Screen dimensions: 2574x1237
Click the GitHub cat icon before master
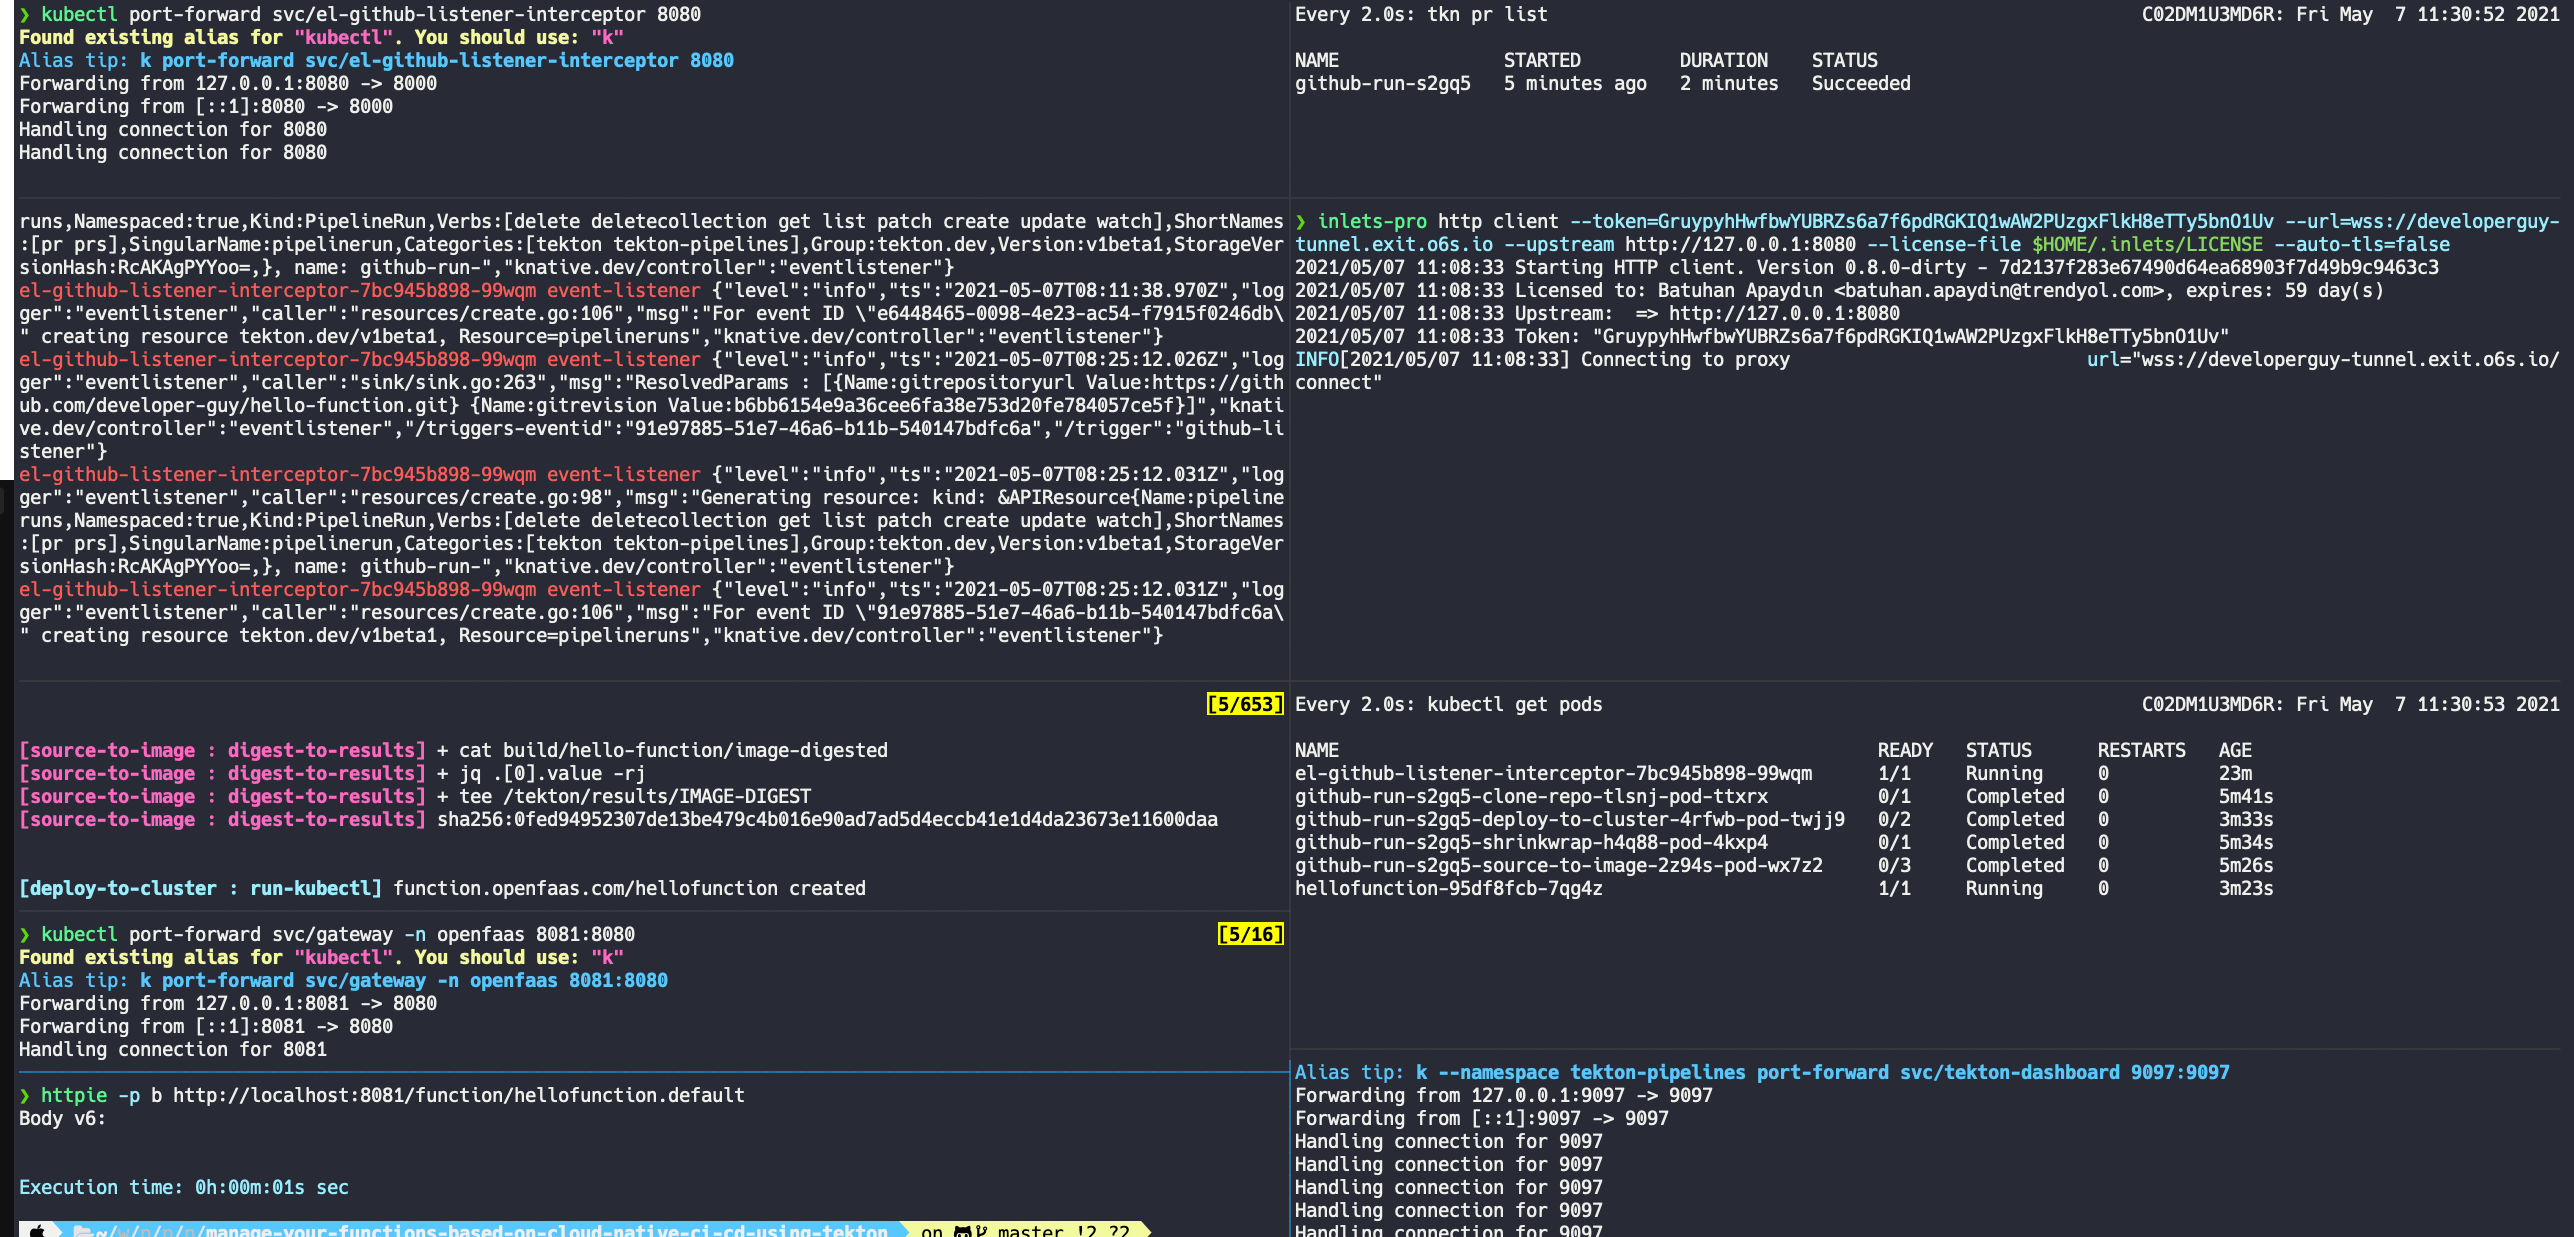(963, 1231)
